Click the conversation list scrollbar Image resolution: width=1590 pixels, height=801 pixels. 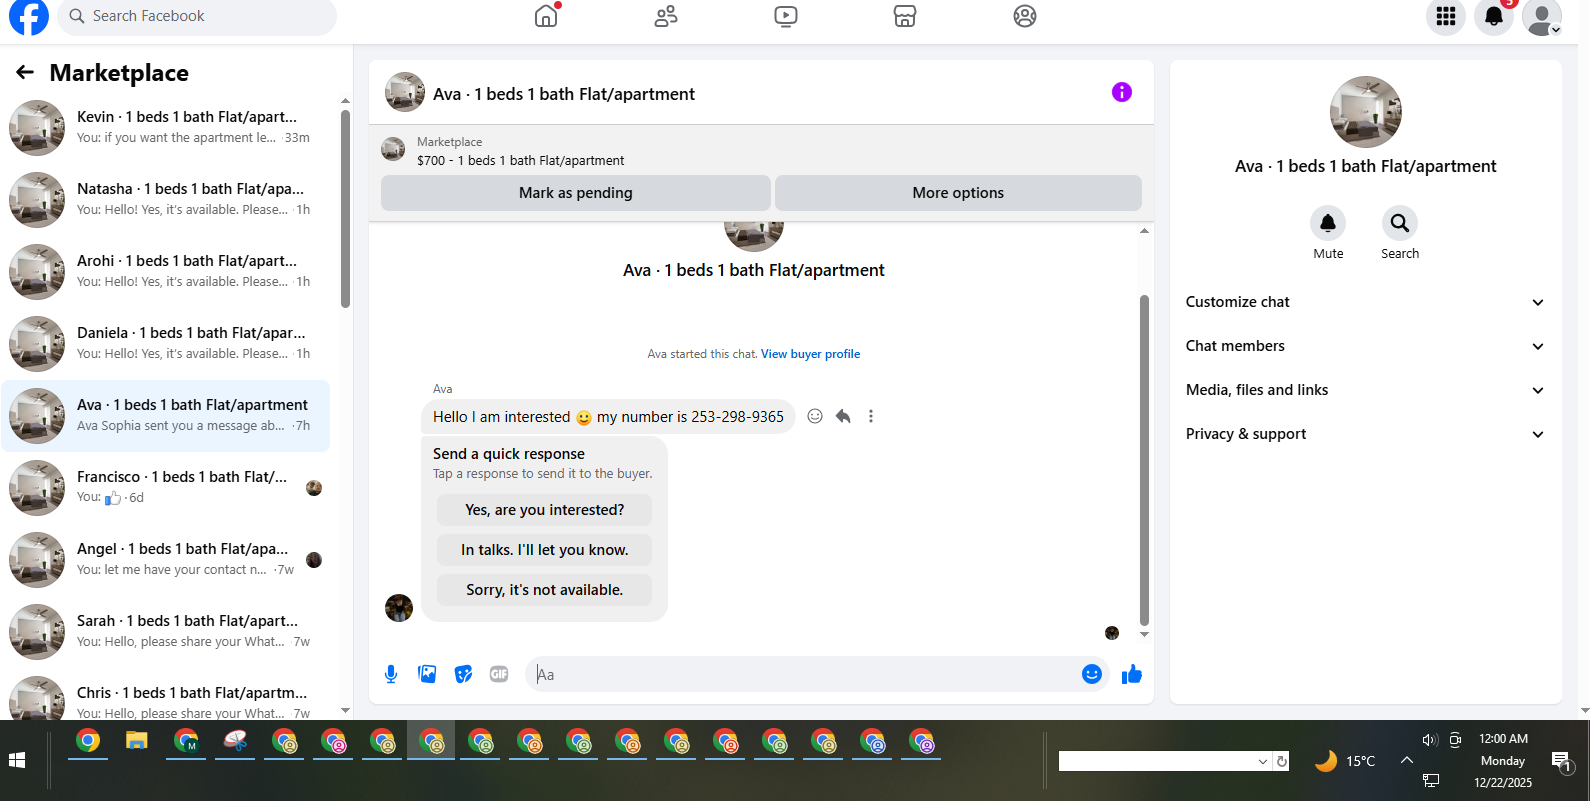coord(345,210)
